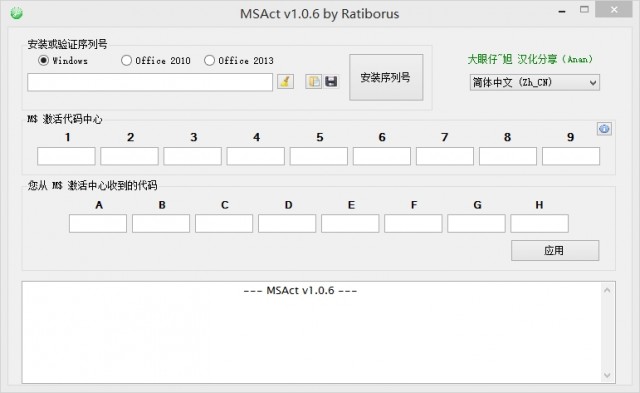The width and height of the screenshot is (640, 393).
Task: Click confirmation code field F
Action: point(413,224)
